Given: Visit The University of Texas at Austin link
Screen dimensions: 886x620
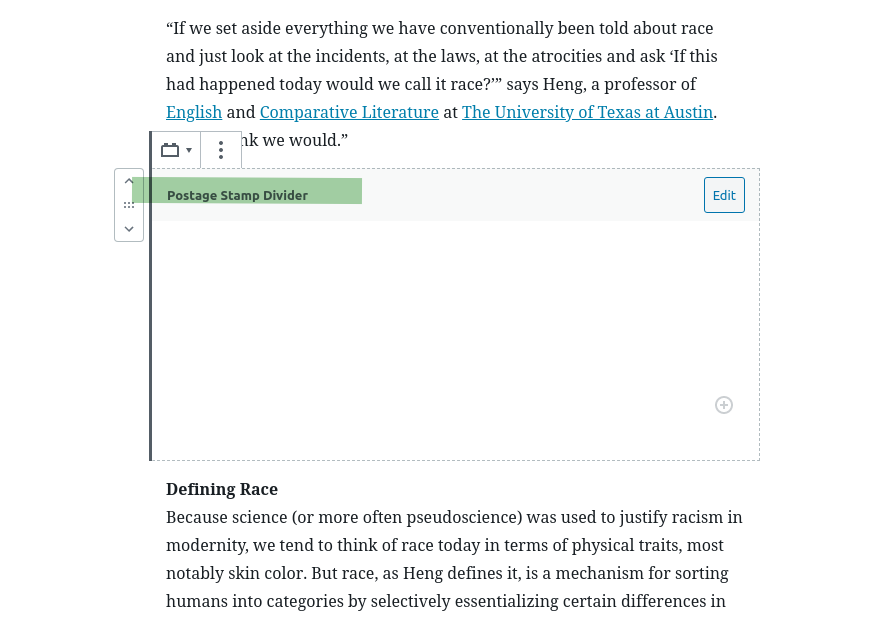Looking at the screenshot, I should pos(587,112).
